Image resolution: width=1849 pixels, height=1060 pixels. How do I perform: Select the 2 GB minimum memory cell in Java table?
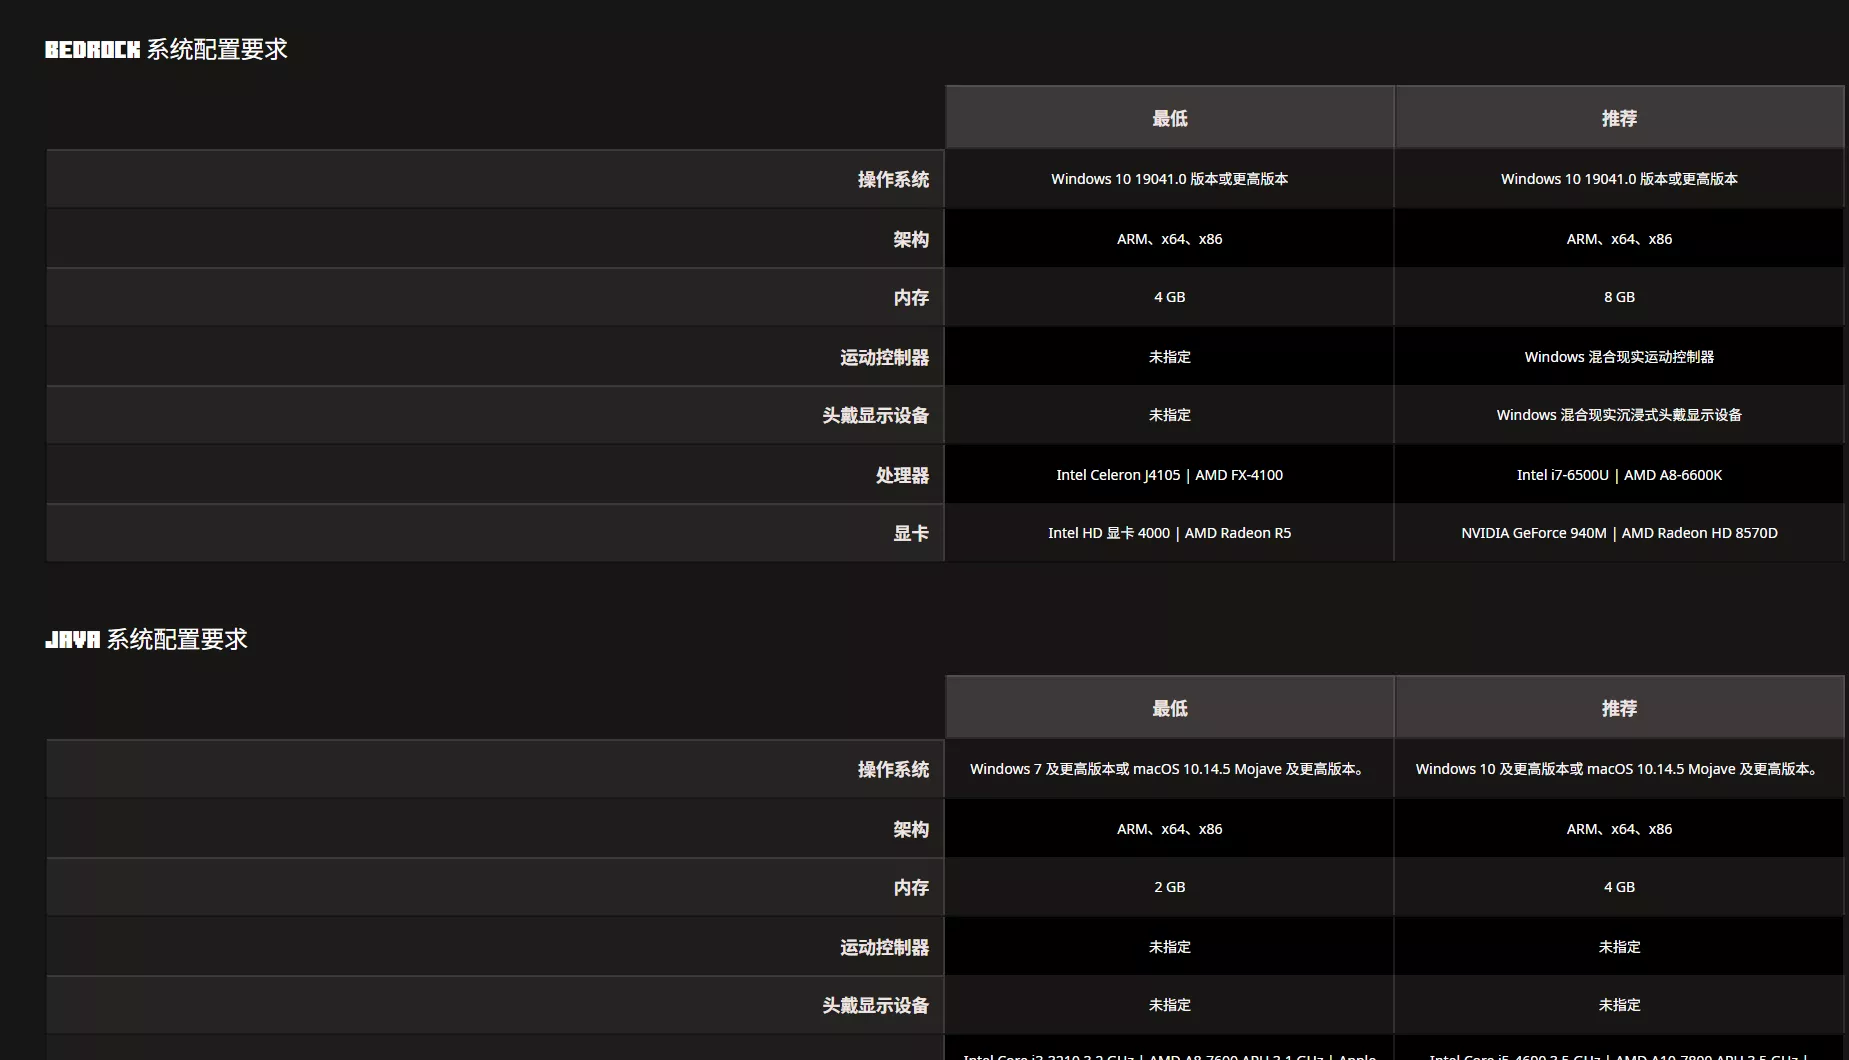[1169, 887]
